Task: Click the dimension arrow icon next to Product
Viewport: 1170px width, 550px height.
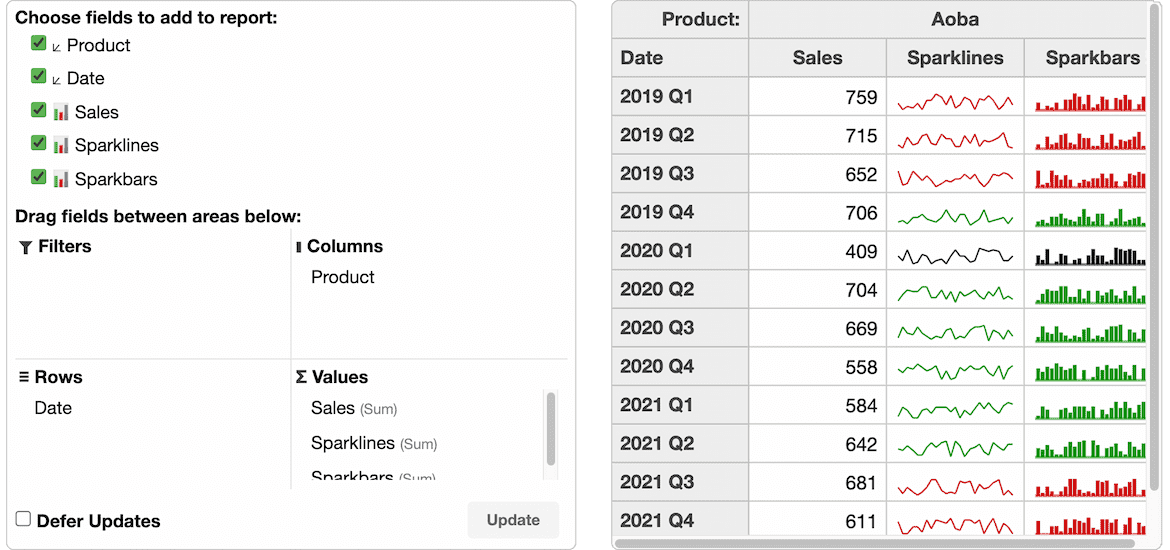Action: point(57,47)
